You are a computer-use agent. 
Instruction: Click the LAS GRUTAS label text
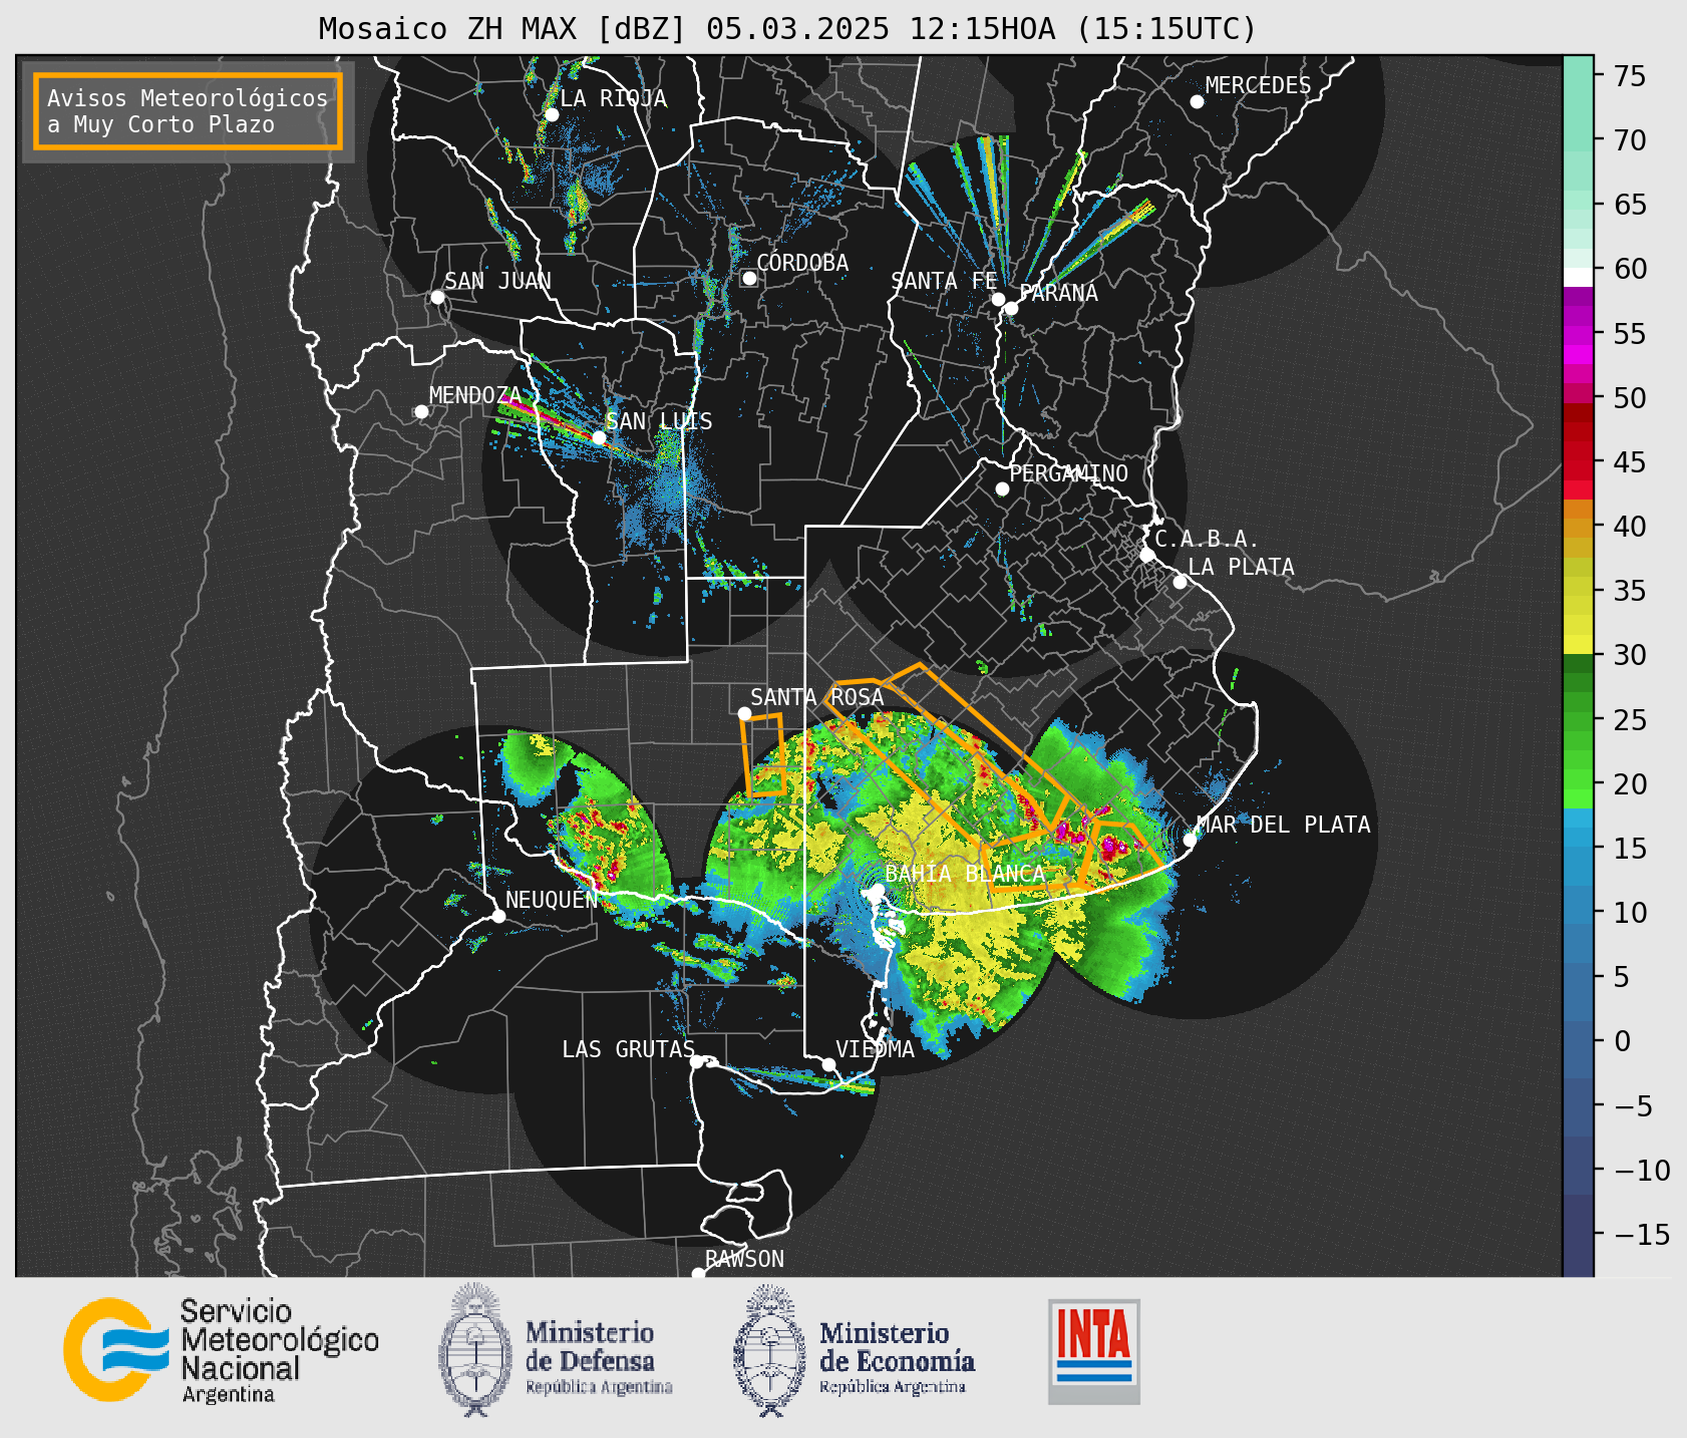tap(628, 1049)
